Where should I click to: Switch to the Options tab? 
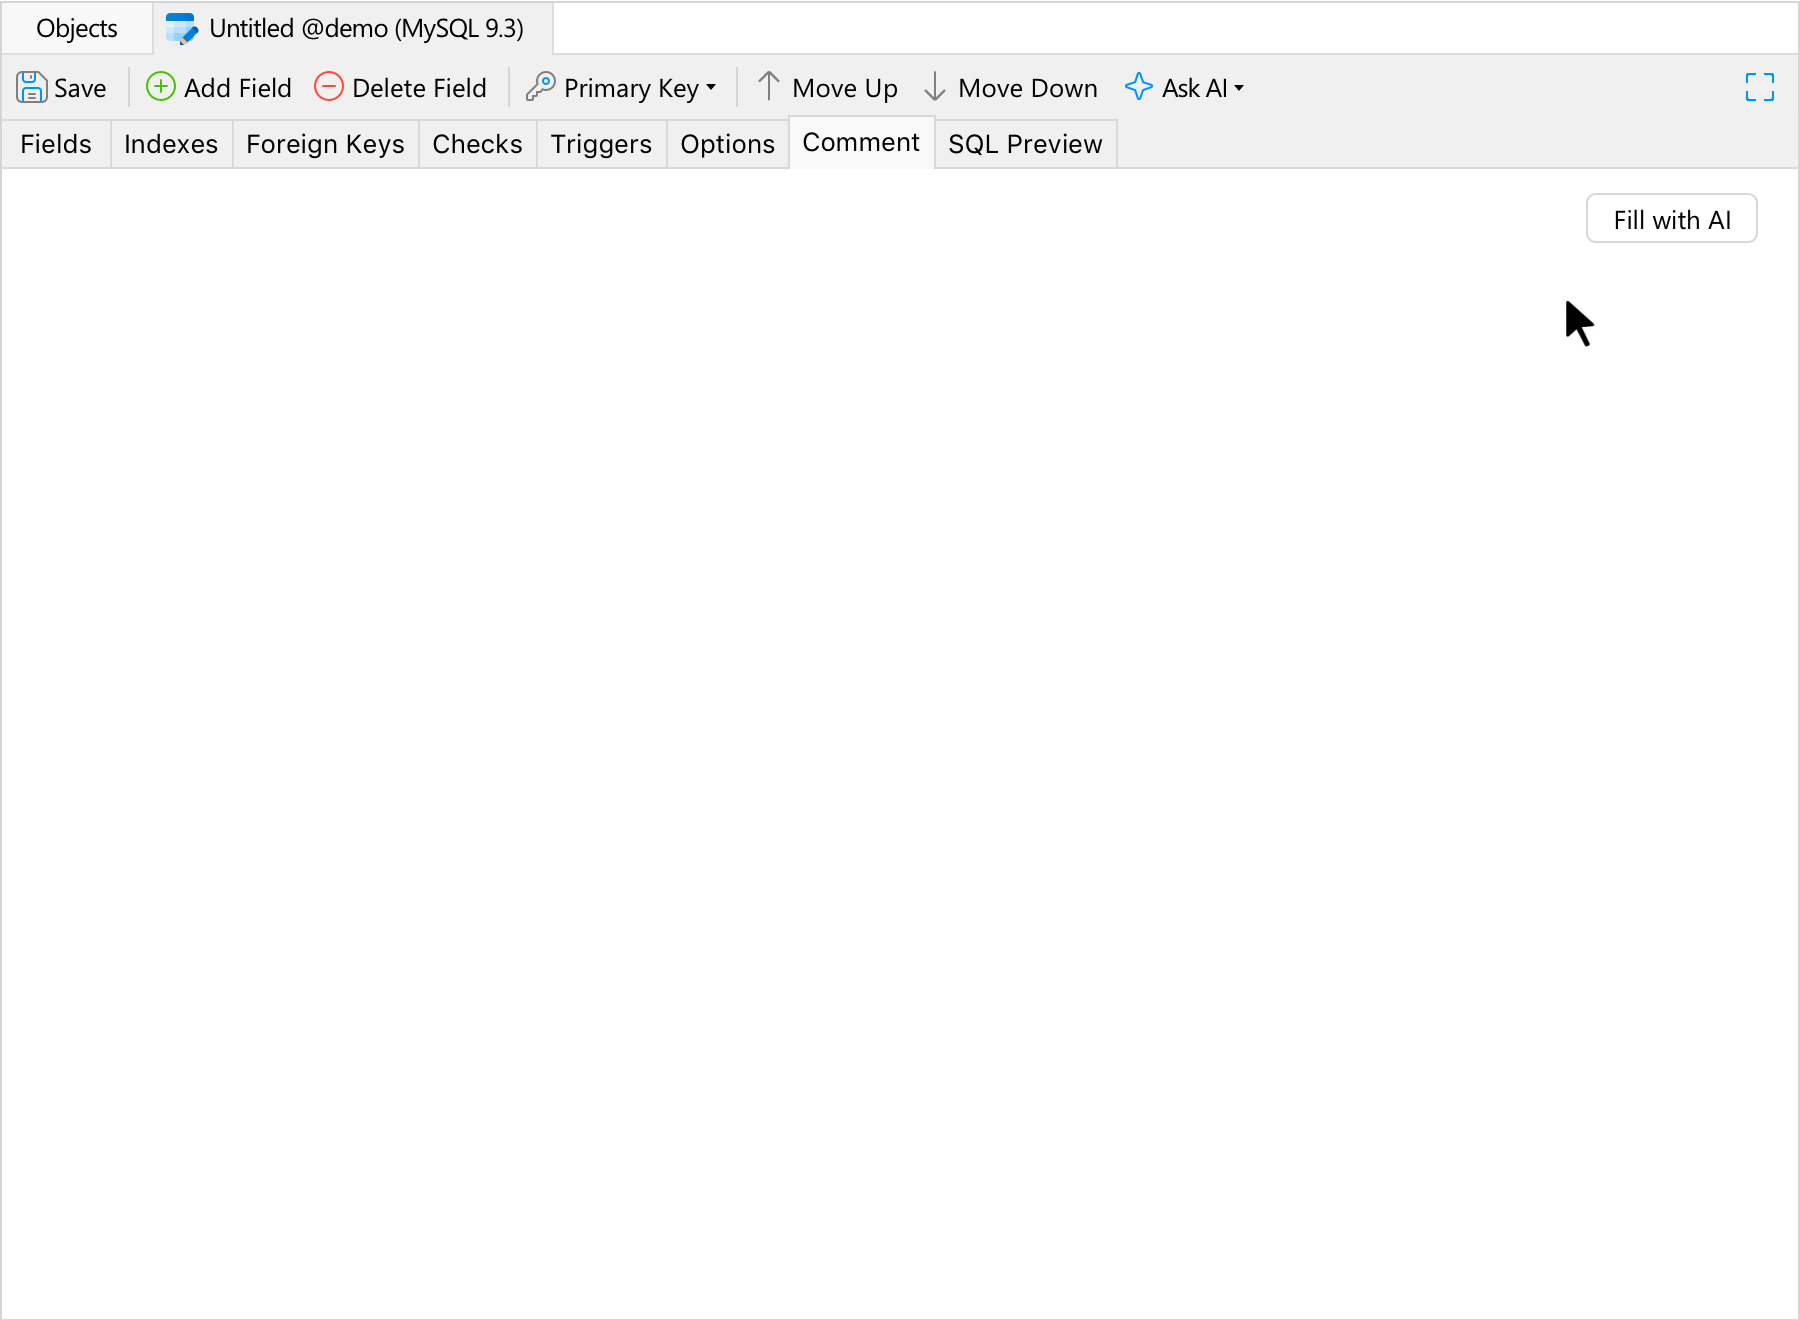728,144
